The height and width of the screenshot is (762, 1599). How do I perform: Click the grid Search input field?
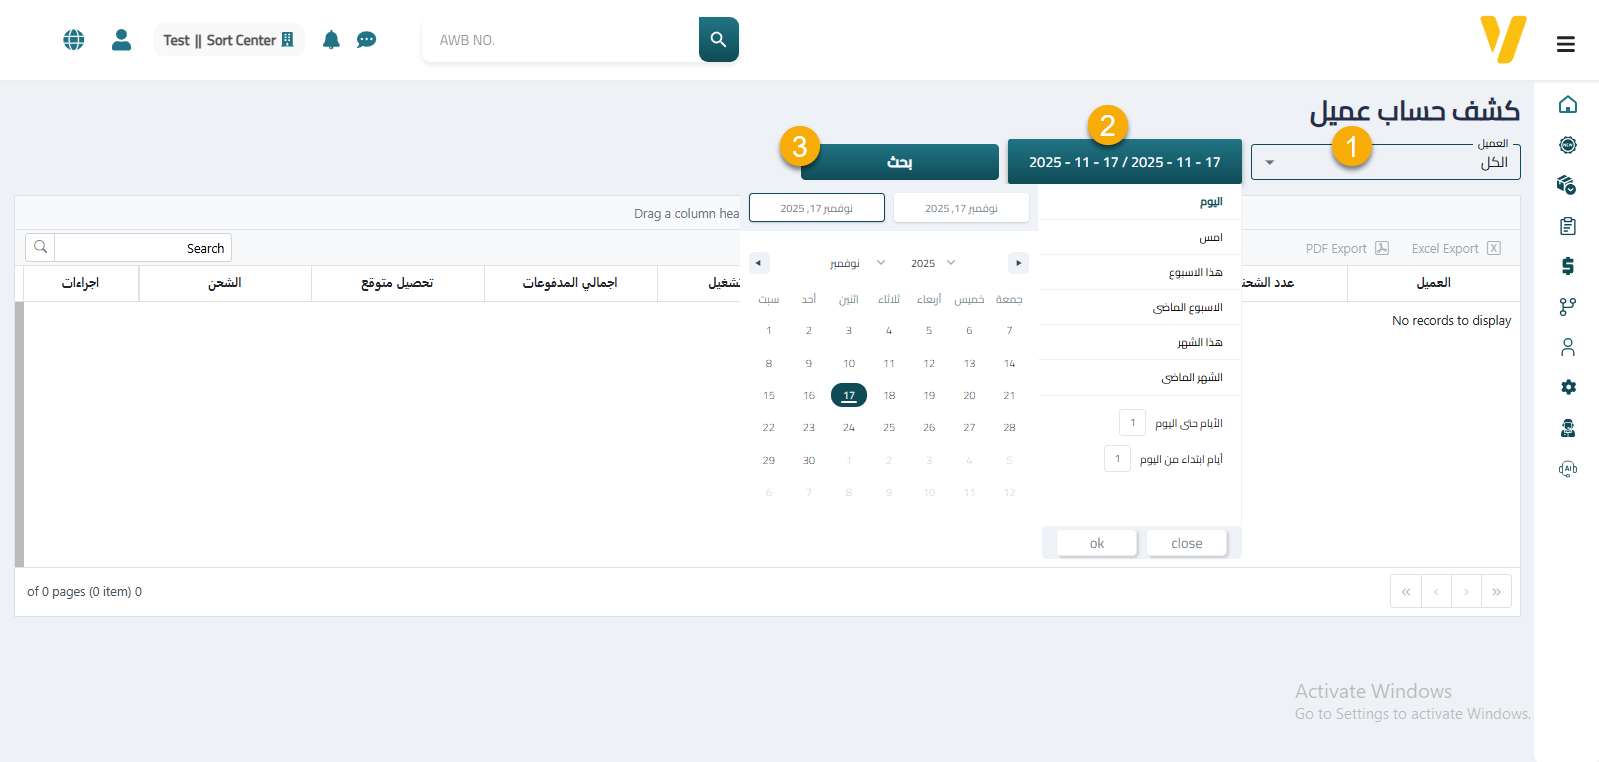pos(142,248)
